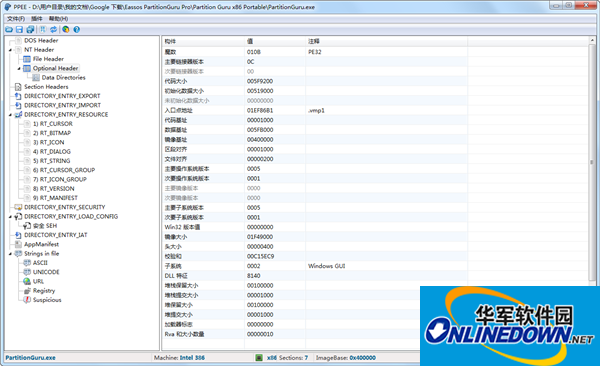Viewport: 600px width, 366px height.
Task: Click the Data Directories node icon
Action: [x=36, y=78]
